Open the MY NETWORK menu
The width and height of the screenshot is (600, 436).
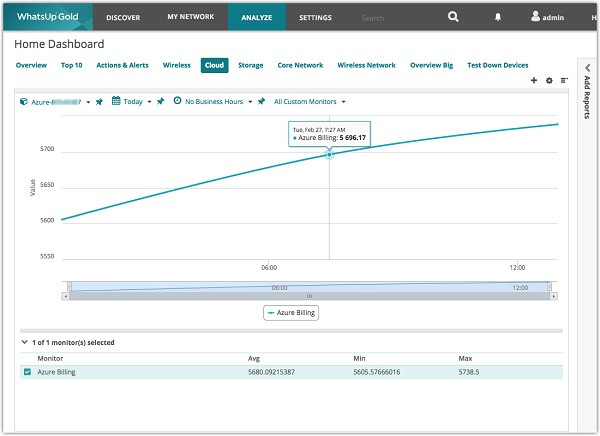191,17
